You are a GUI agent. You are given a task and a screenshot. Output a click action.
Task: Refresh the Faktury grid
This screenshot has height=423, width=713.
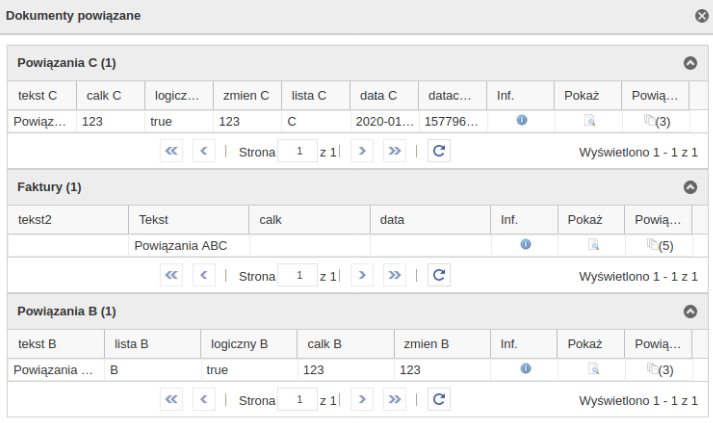point(439,275)
